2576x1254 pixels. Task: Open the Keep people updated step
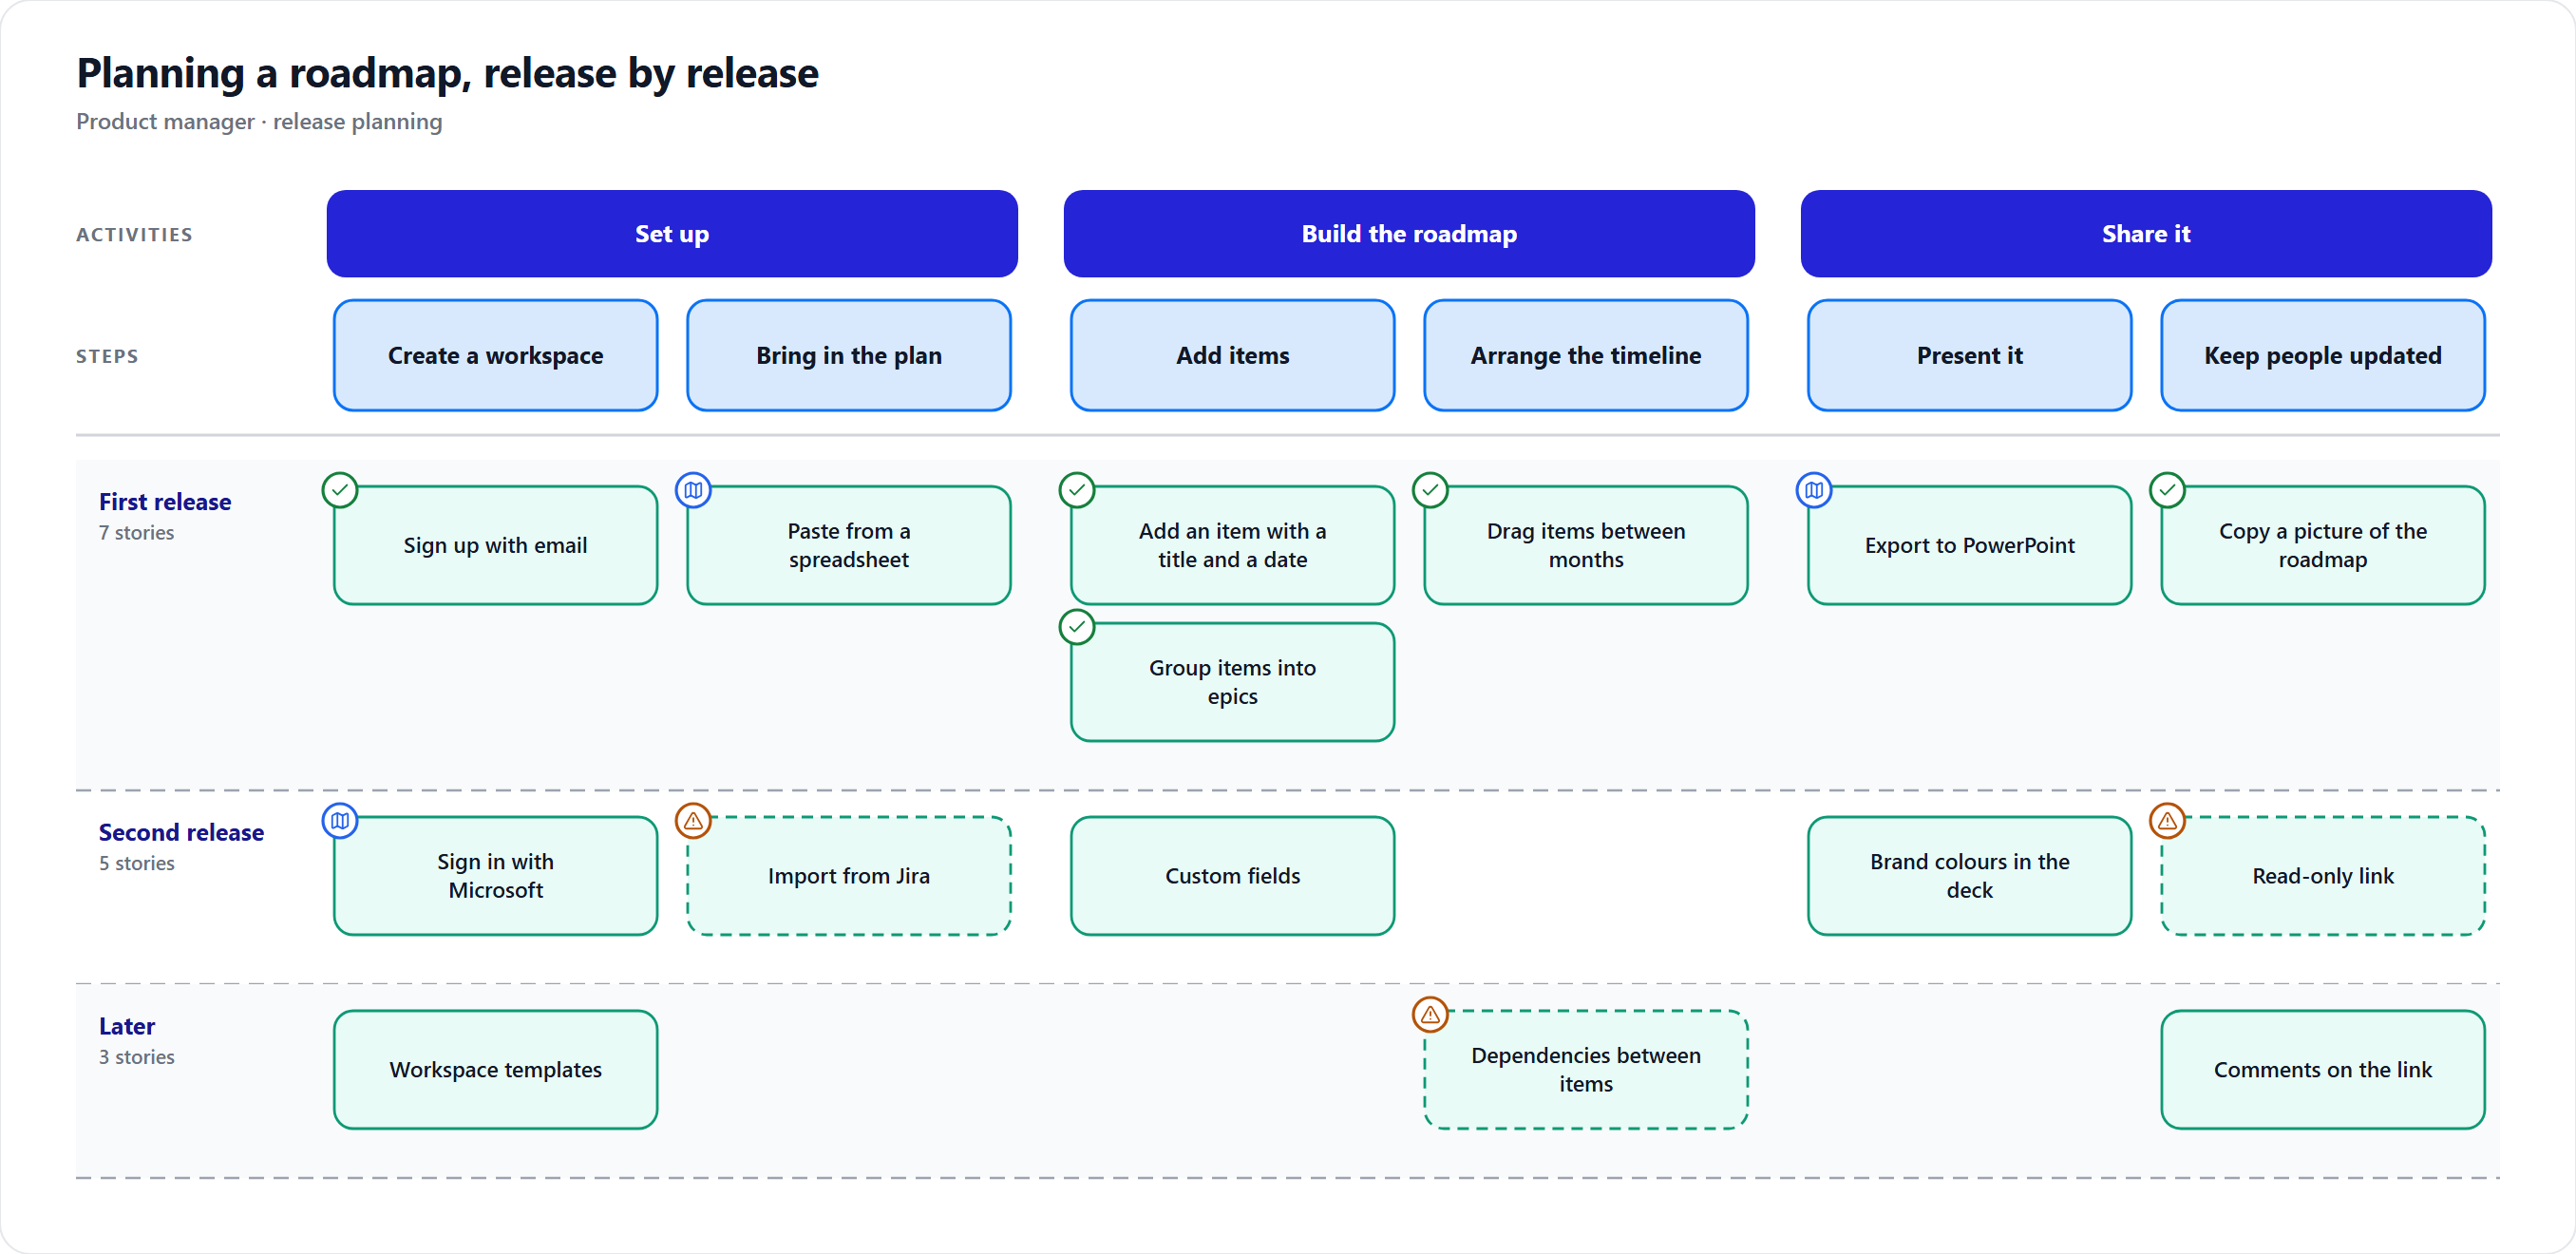click(x=2323, y=355)
